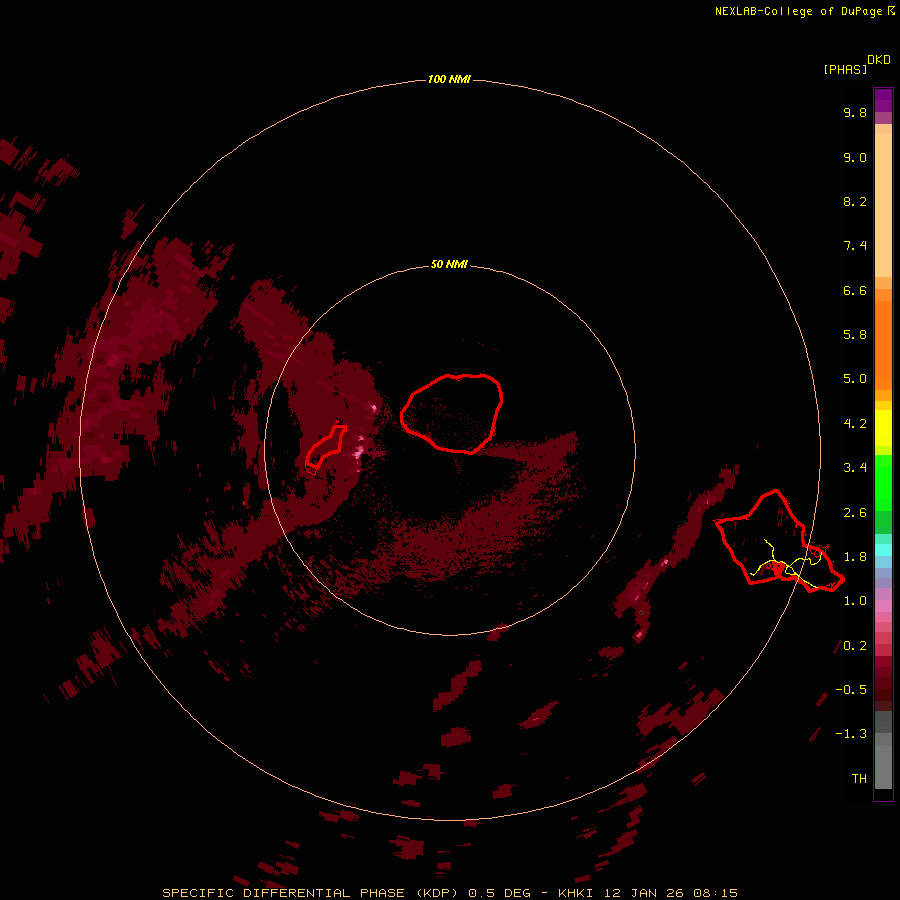Click the 9.0 value on the color scale

click(855, 157)
